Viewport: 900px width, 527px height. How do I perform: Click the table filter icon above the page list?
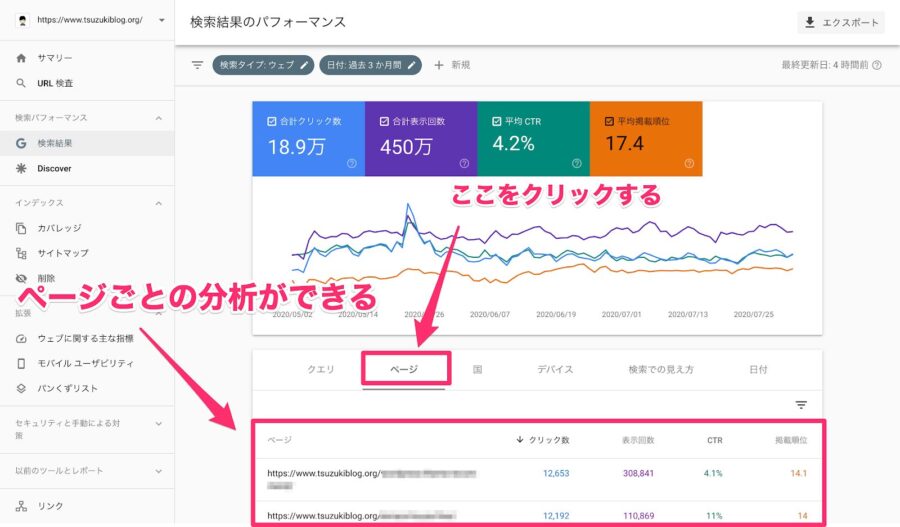[801, 405]
